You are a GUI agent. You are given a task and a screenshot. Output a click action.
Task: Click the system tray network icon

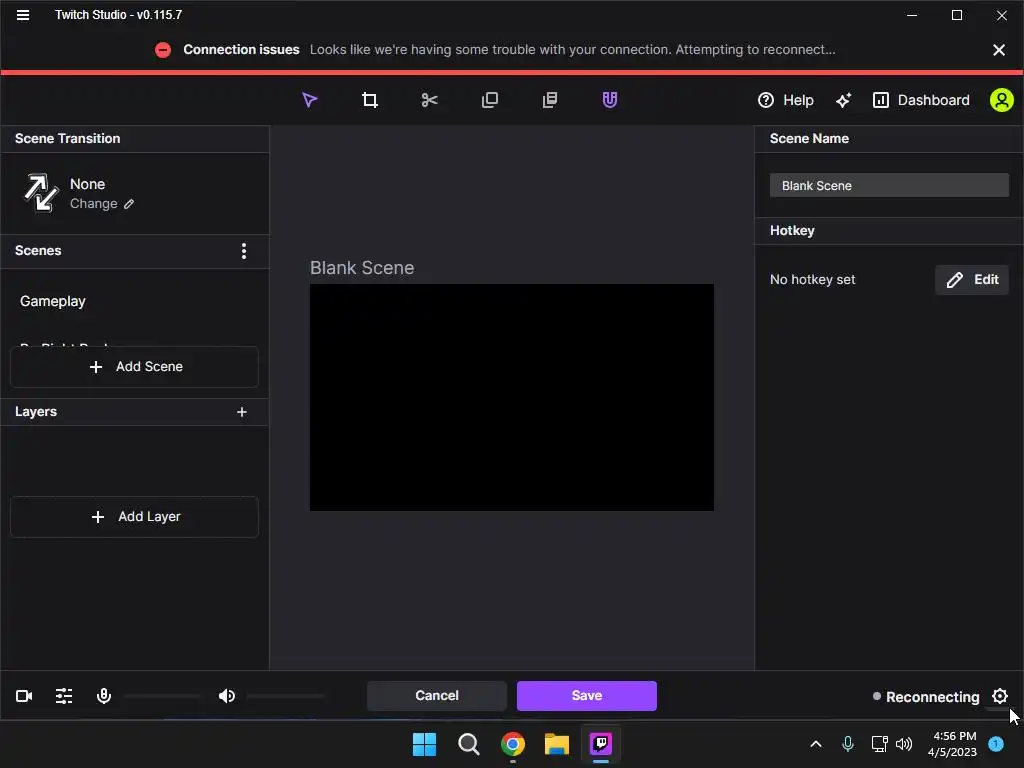879,744
